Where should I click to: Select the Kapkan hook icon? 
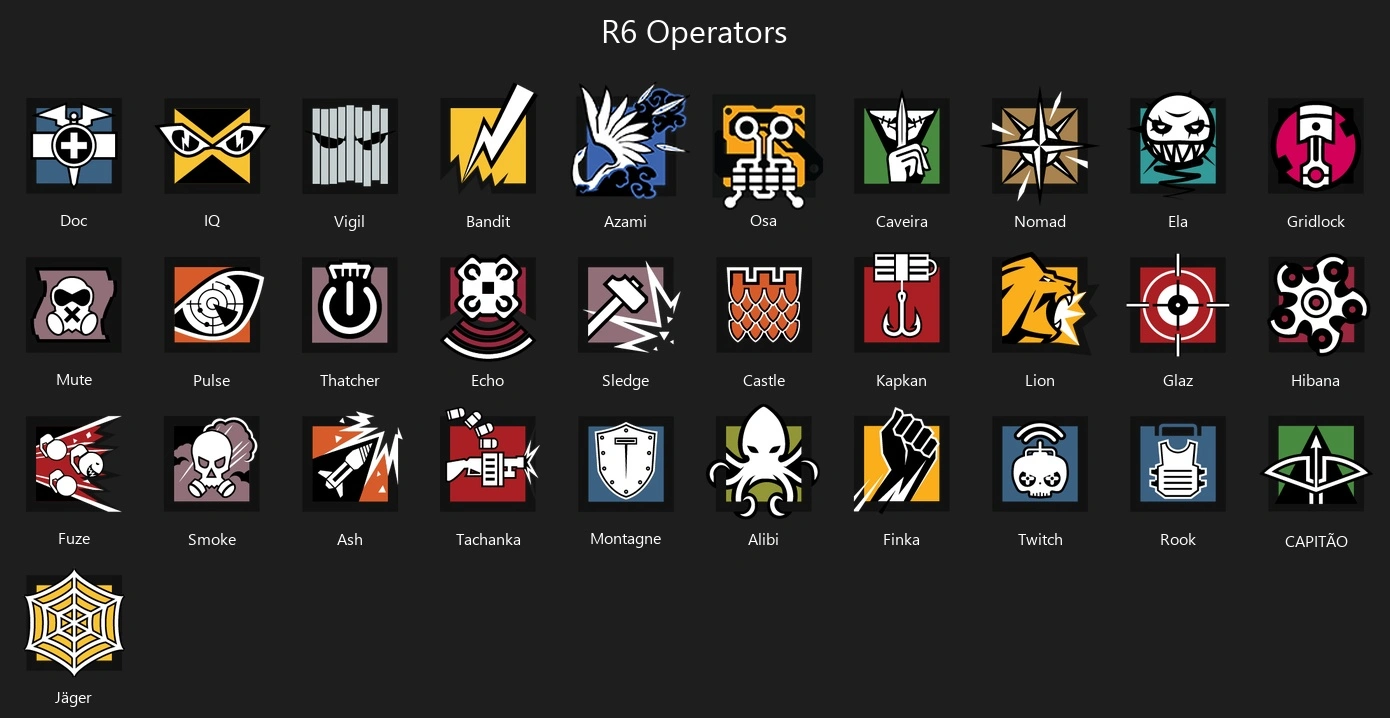(902, 302)
